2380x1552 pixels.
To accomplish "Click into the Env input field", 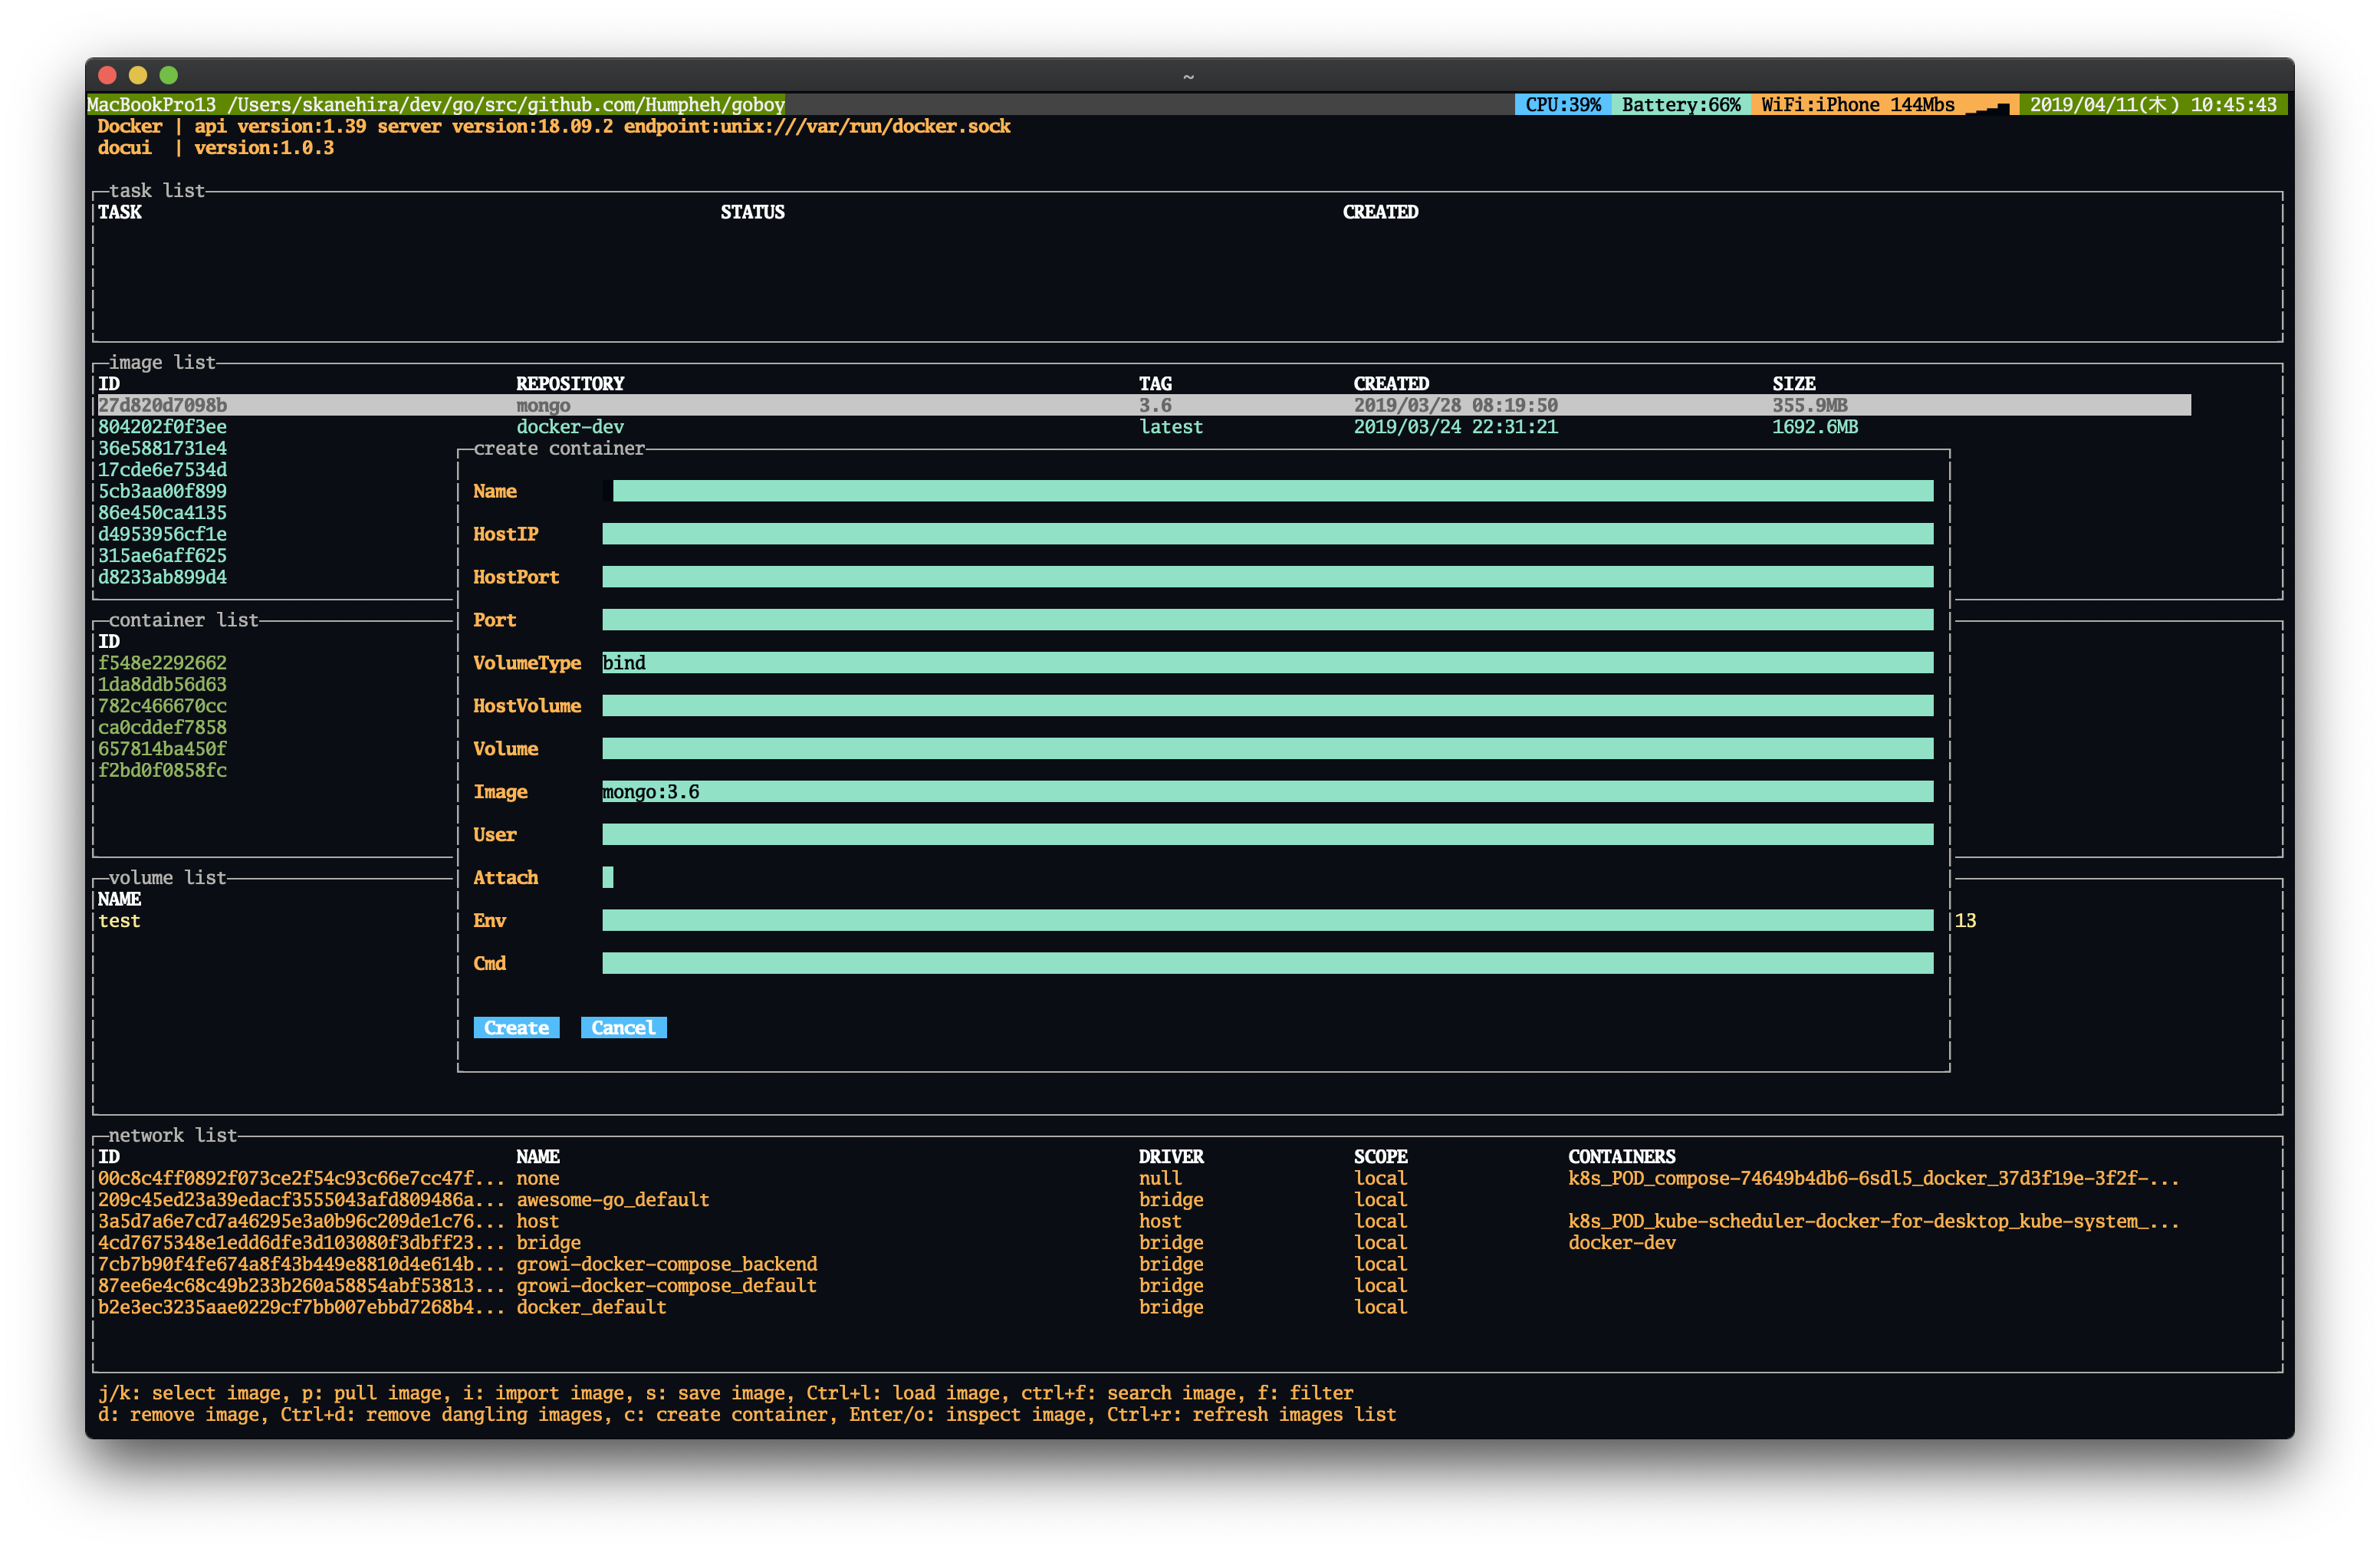I will (1267, 920).
